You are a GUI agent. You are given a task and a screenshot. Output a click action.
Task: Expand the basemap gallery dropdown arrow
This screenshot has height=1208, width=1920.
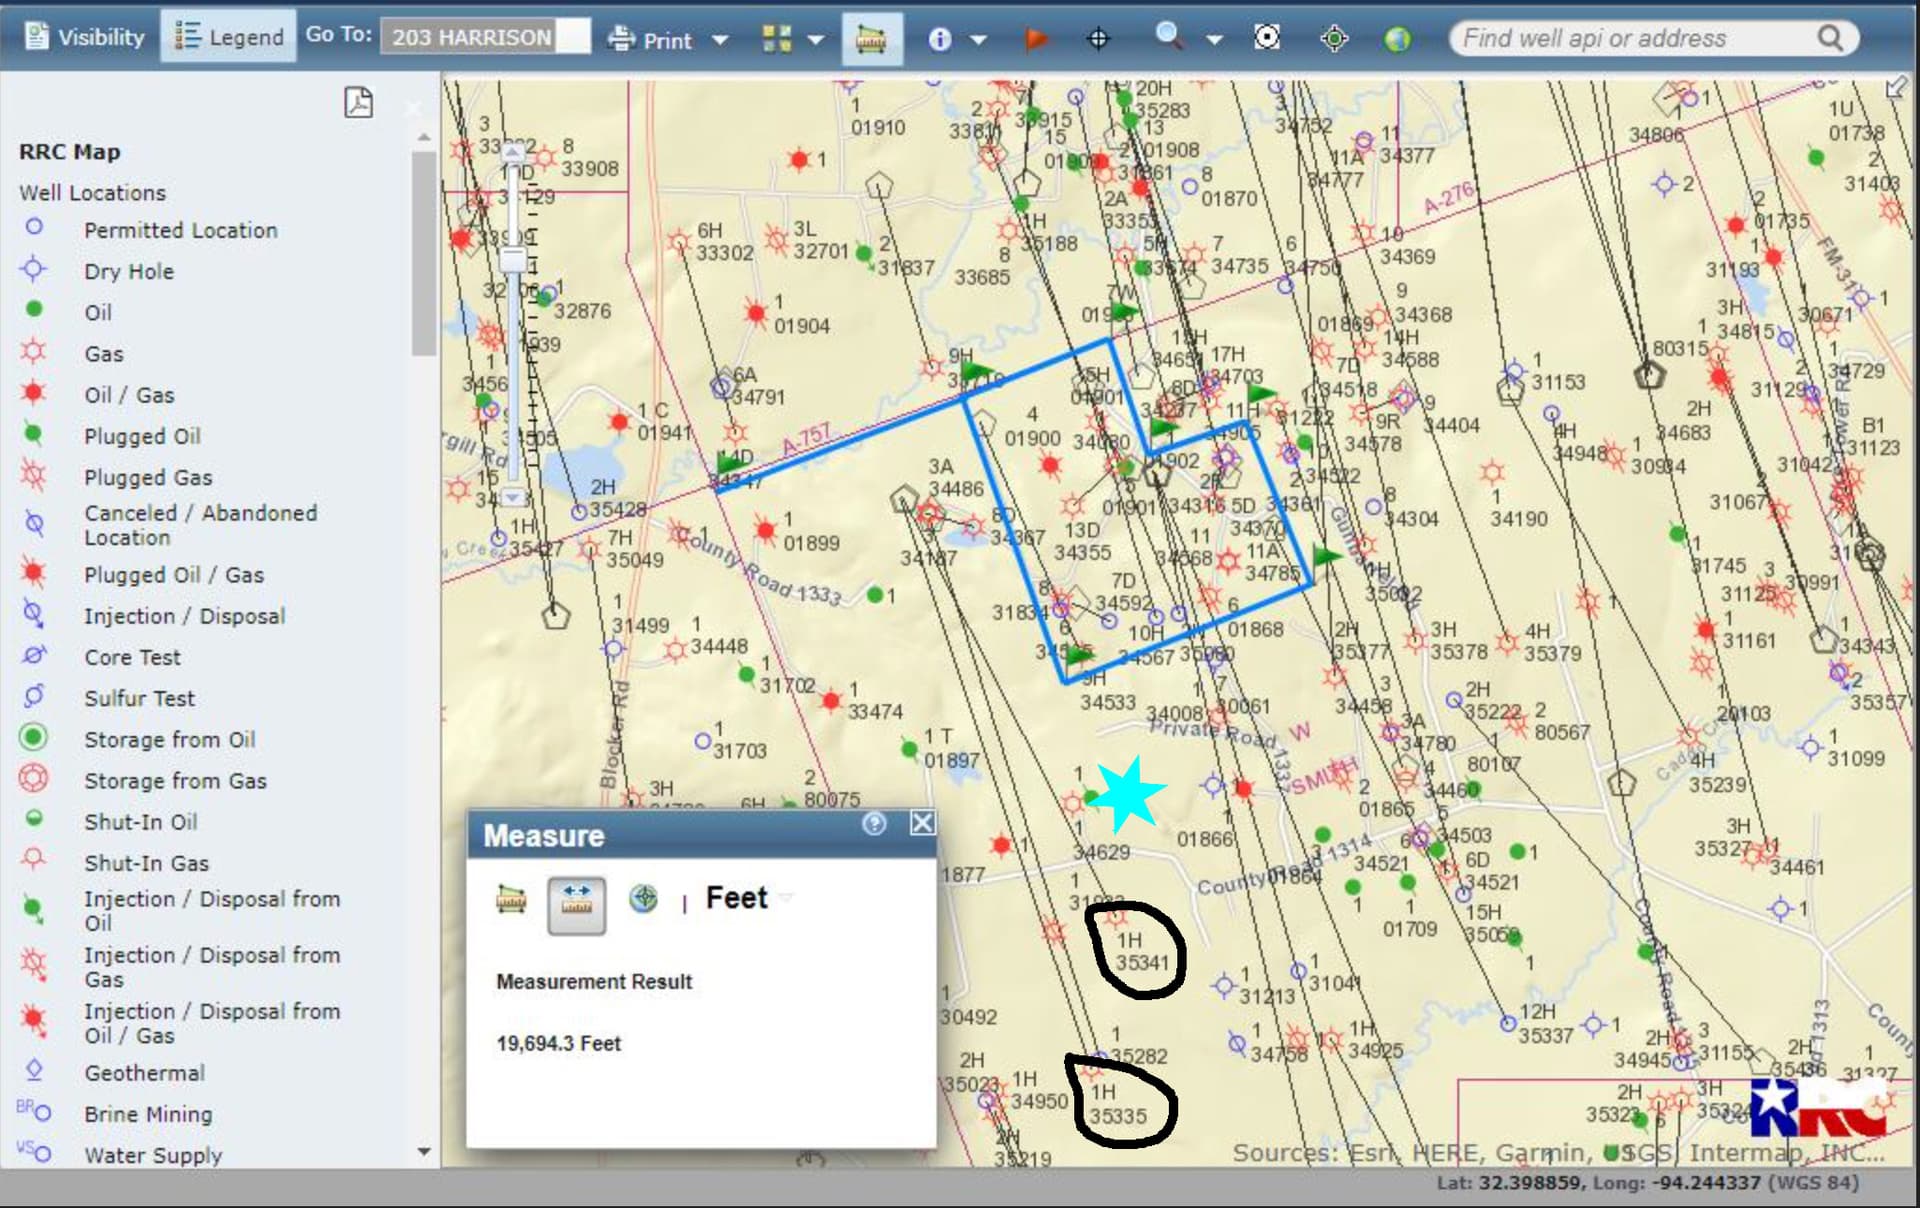816,40
